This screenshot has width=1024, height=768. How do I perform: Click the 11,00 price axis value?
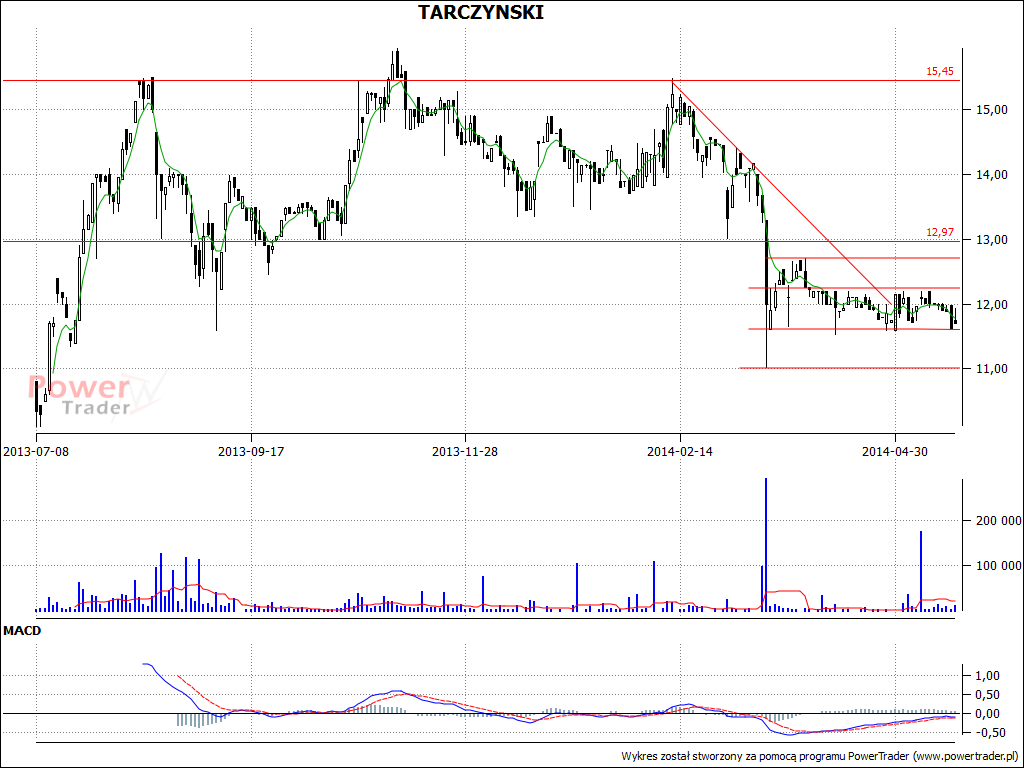tap(991, 369)
